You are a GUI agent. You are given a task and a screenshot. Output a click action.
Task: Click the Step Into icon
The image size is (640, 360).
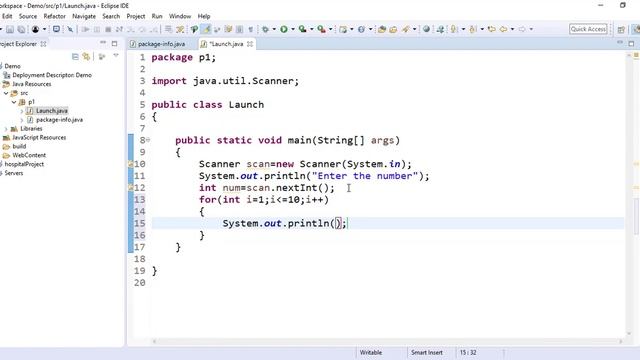point(131,29)
